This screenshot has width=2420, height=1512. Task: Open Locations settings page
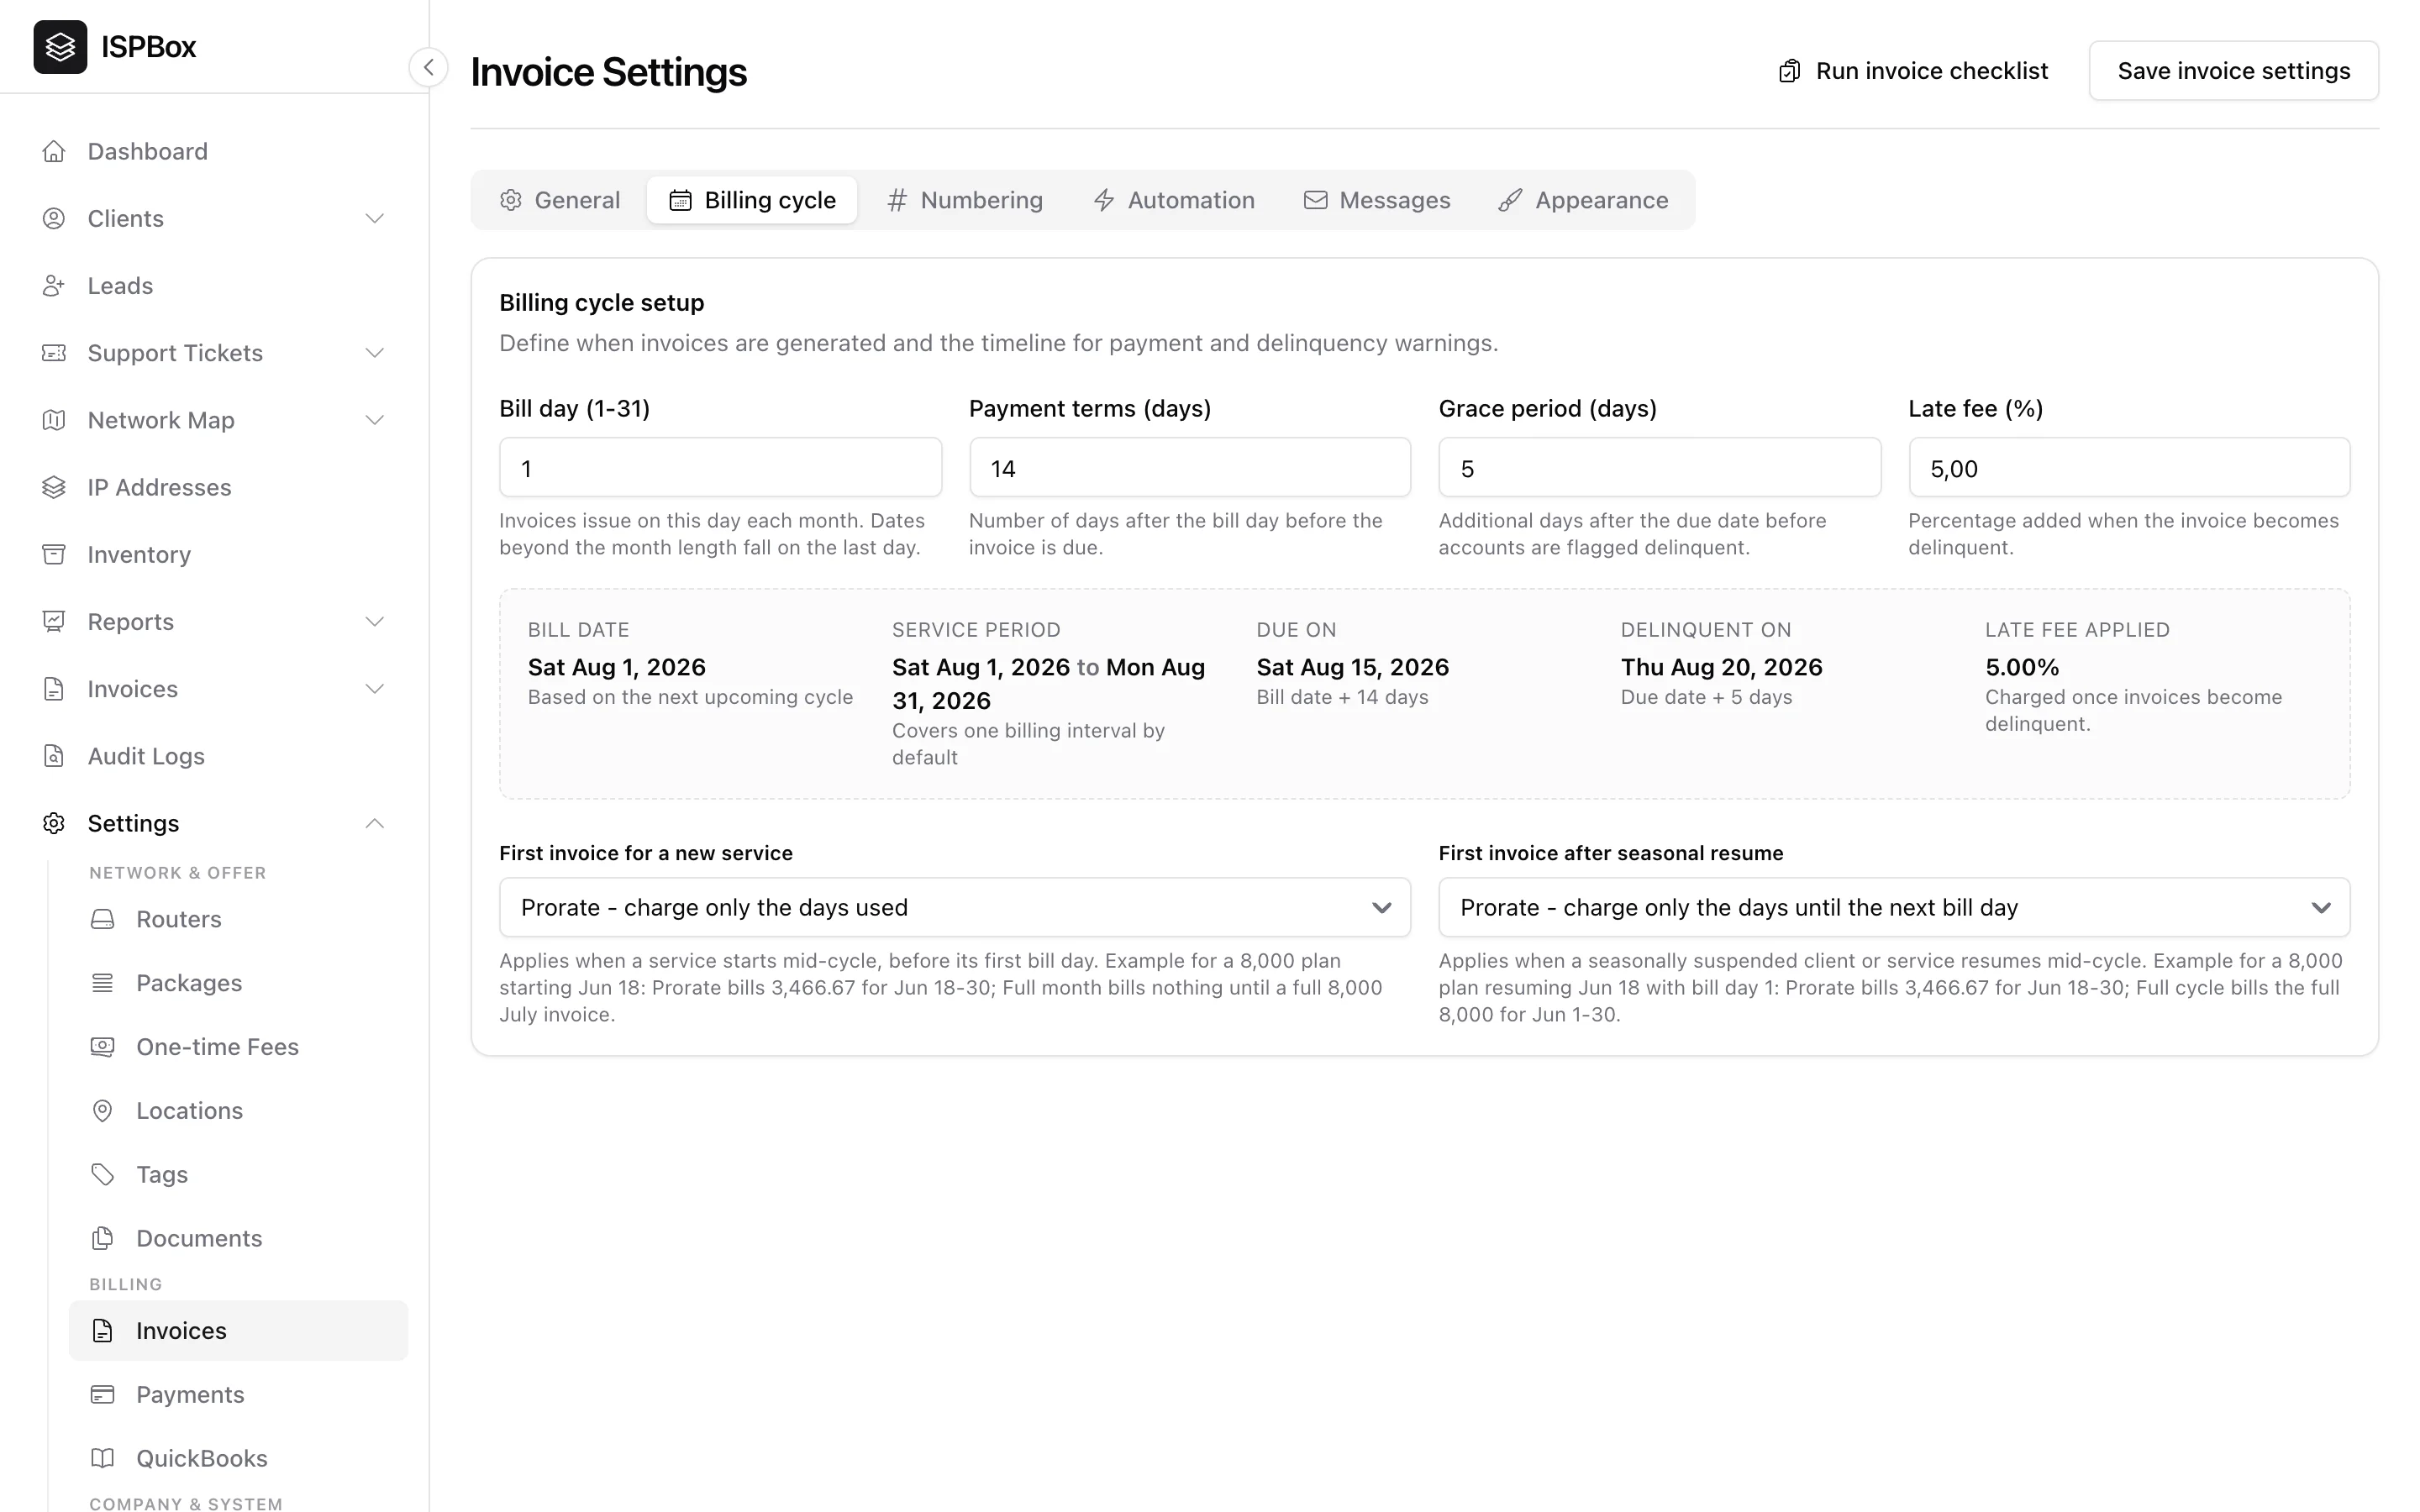238,1111
